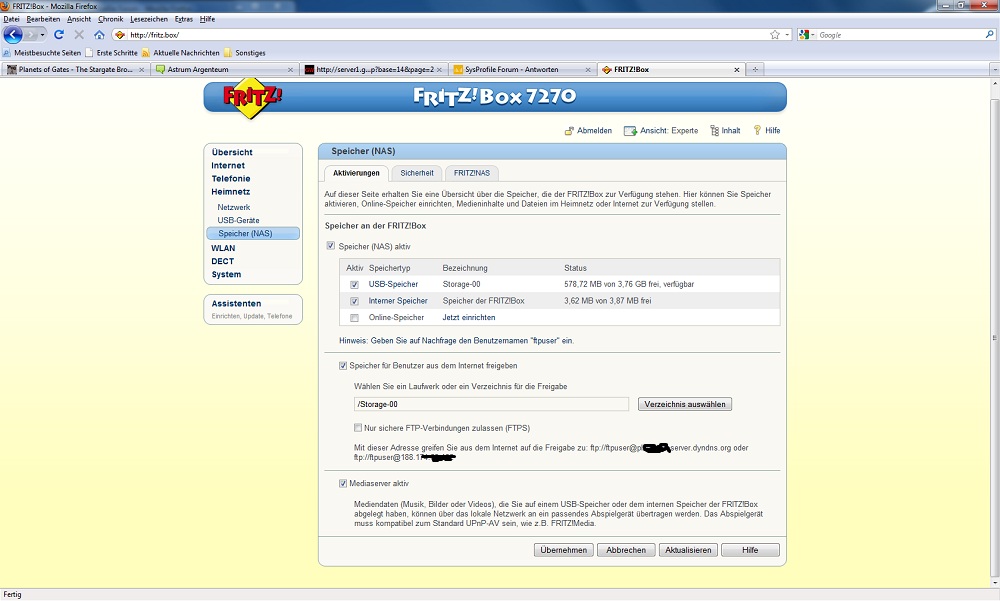1000x601 pixels.
Task: Enable Nur sichere FTP-Verbindungen (FTPS) checkbox
Action: click(358, 428)
